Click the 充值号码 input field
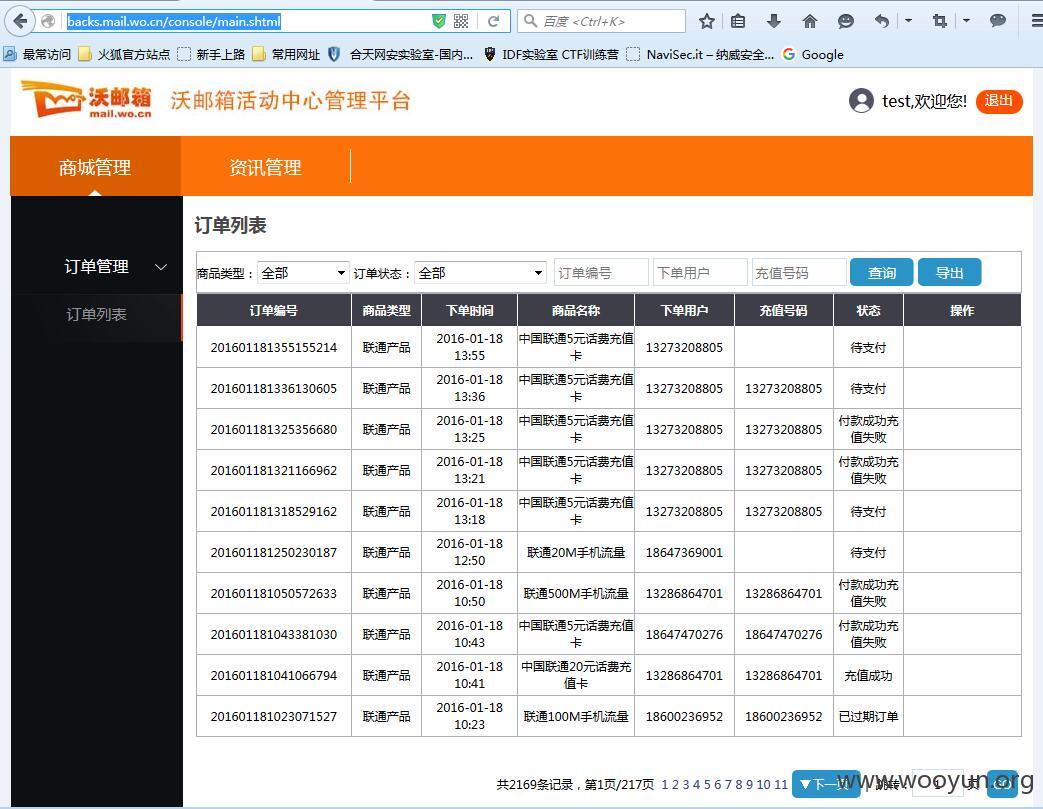Image resolution: width=1043 pixels, height=809 pixels. [x=799, y=273]
